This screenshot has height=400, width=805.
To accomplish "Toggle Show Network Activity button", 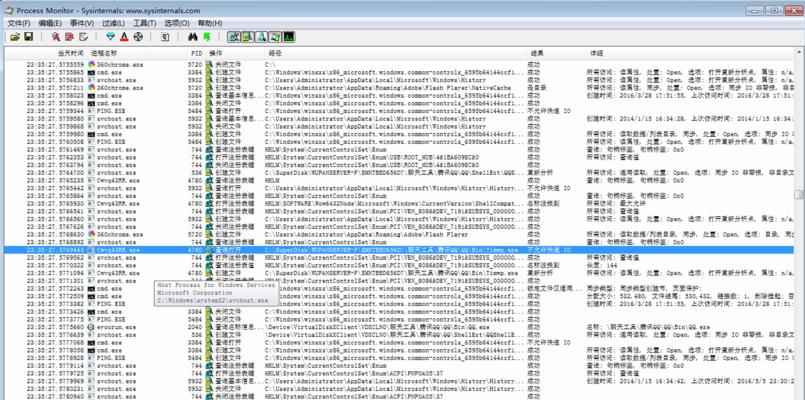I will (x=261, y=36).
